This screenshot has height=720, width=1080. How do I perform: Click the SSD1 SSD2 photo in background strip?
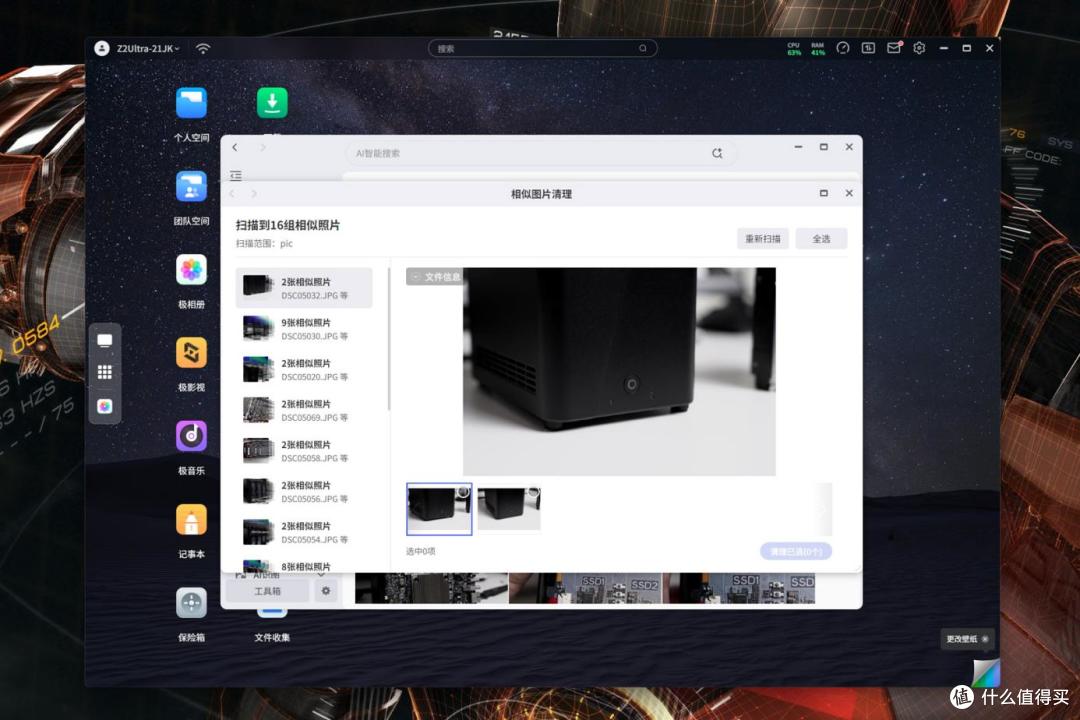tap(585, 588)
